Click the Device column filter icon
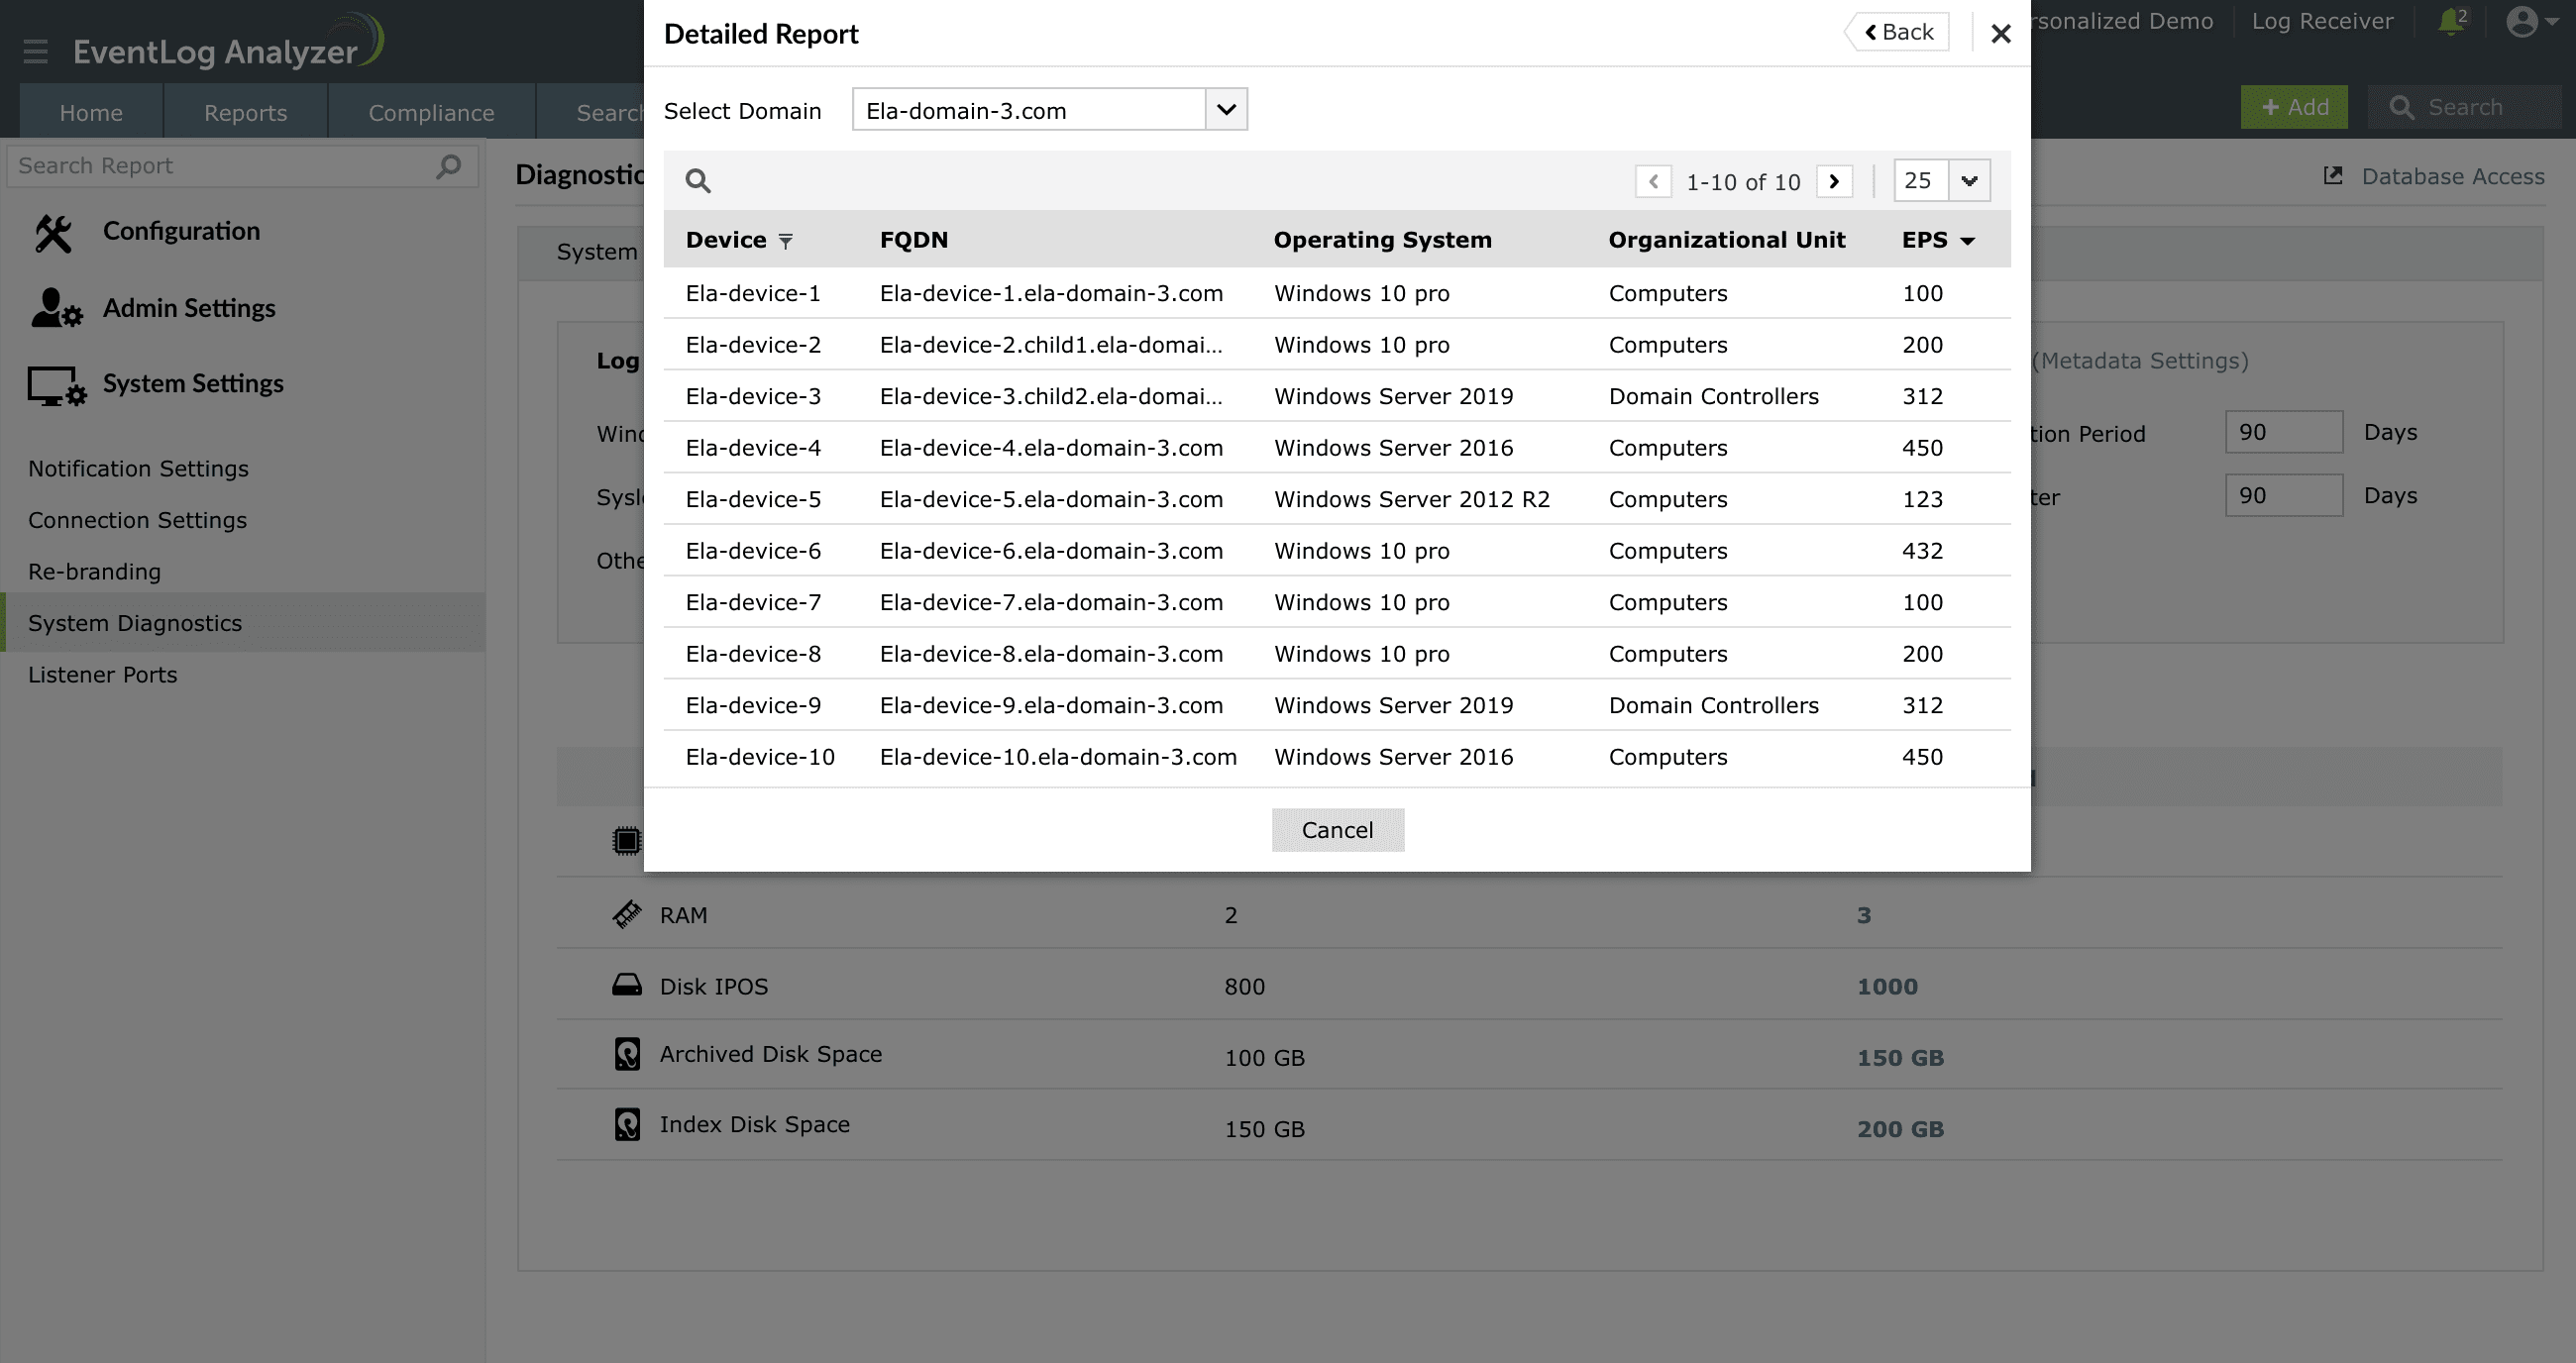 pos(786,241)
